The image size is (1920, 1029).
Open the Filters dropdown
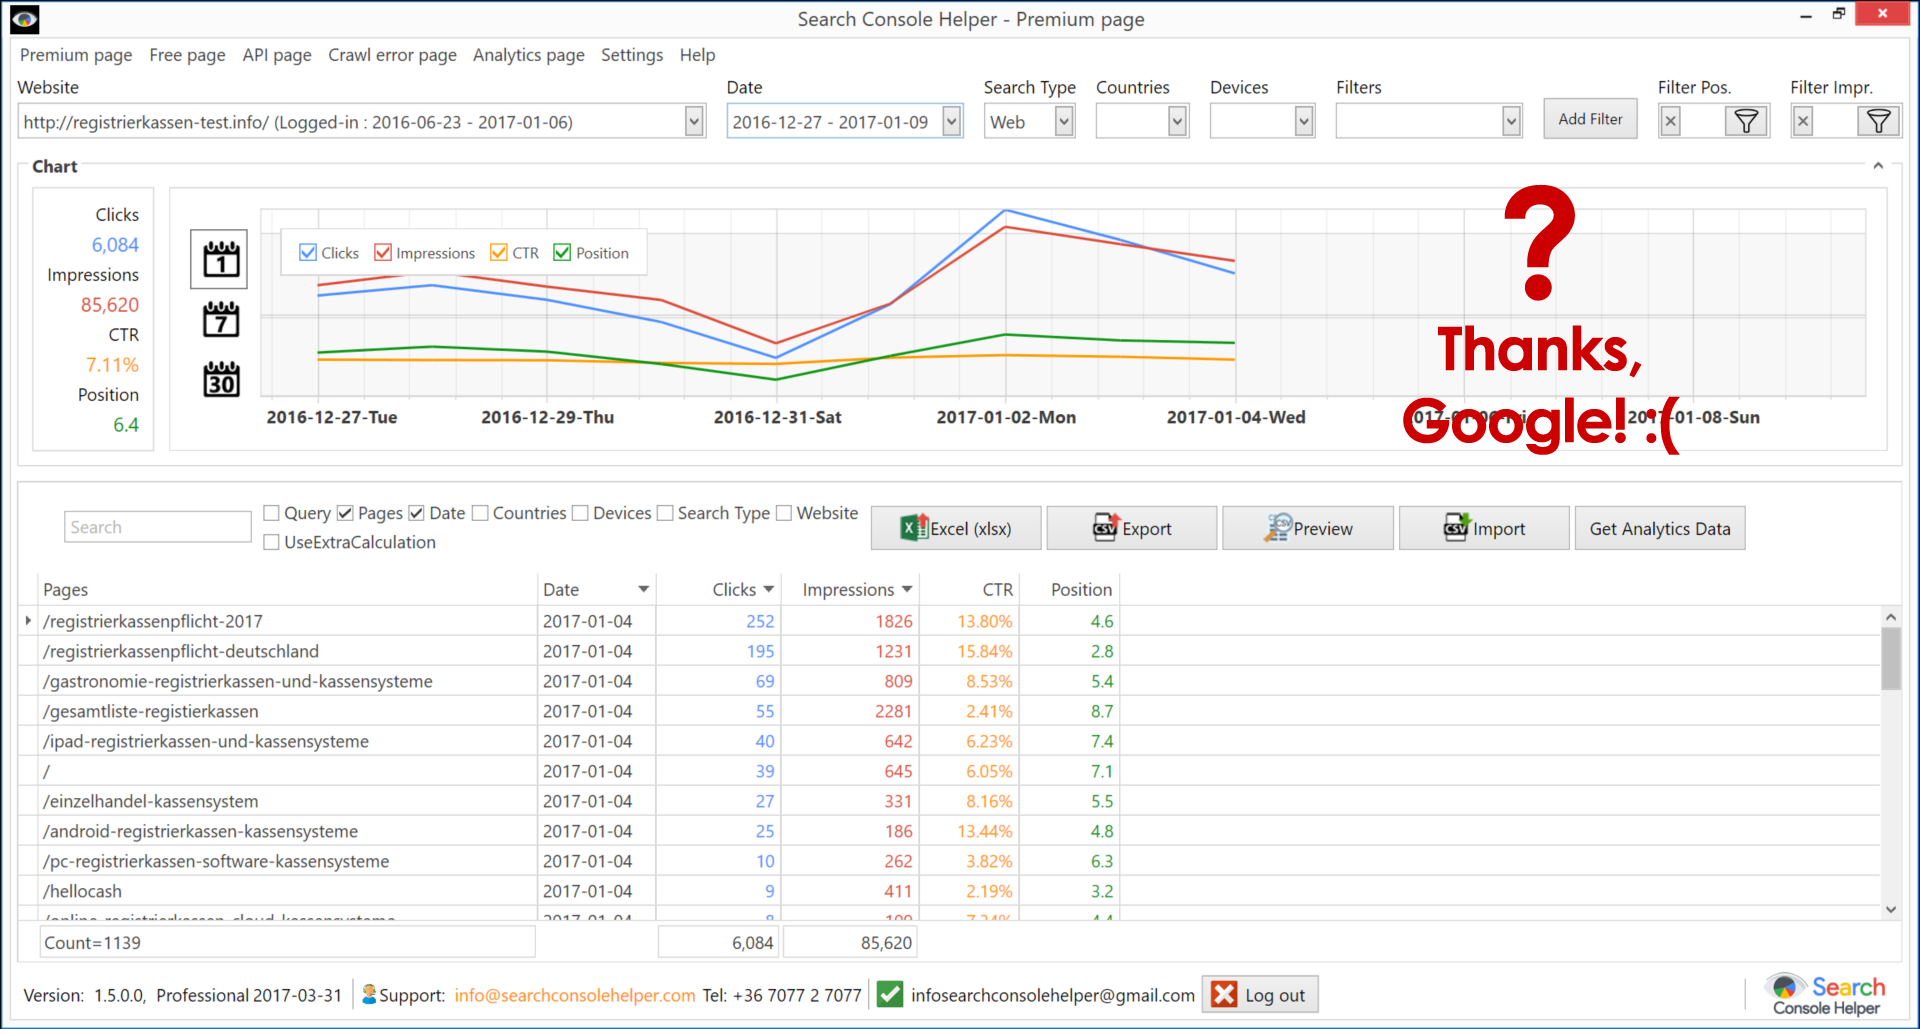coord(1511,122)
